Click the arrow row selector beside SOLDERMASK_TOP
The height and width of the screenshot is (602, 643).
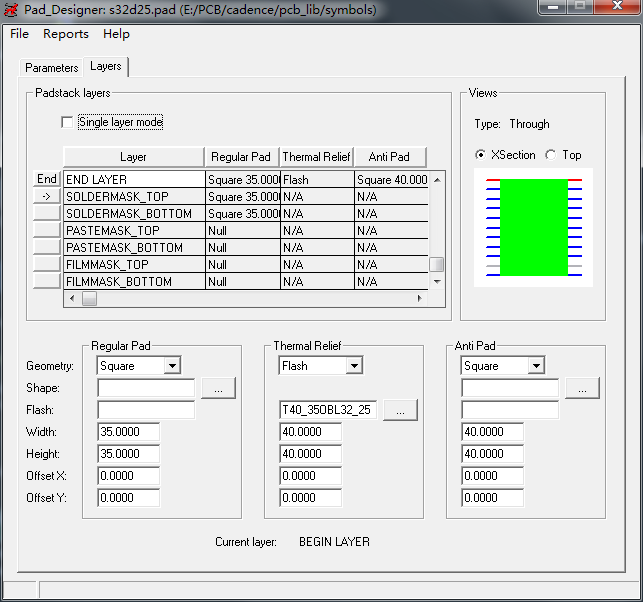click(47, 197)
